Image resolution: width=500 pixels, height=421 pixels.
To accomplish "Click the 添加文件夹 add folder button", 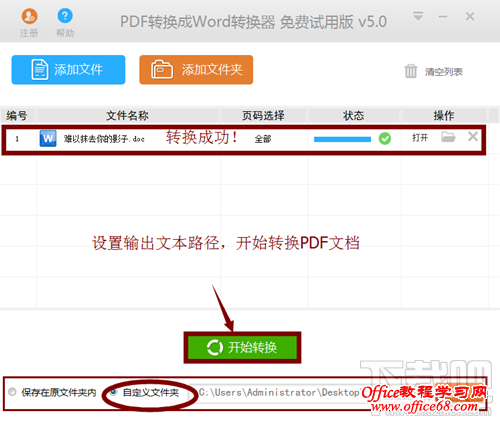I will point(196,70).
